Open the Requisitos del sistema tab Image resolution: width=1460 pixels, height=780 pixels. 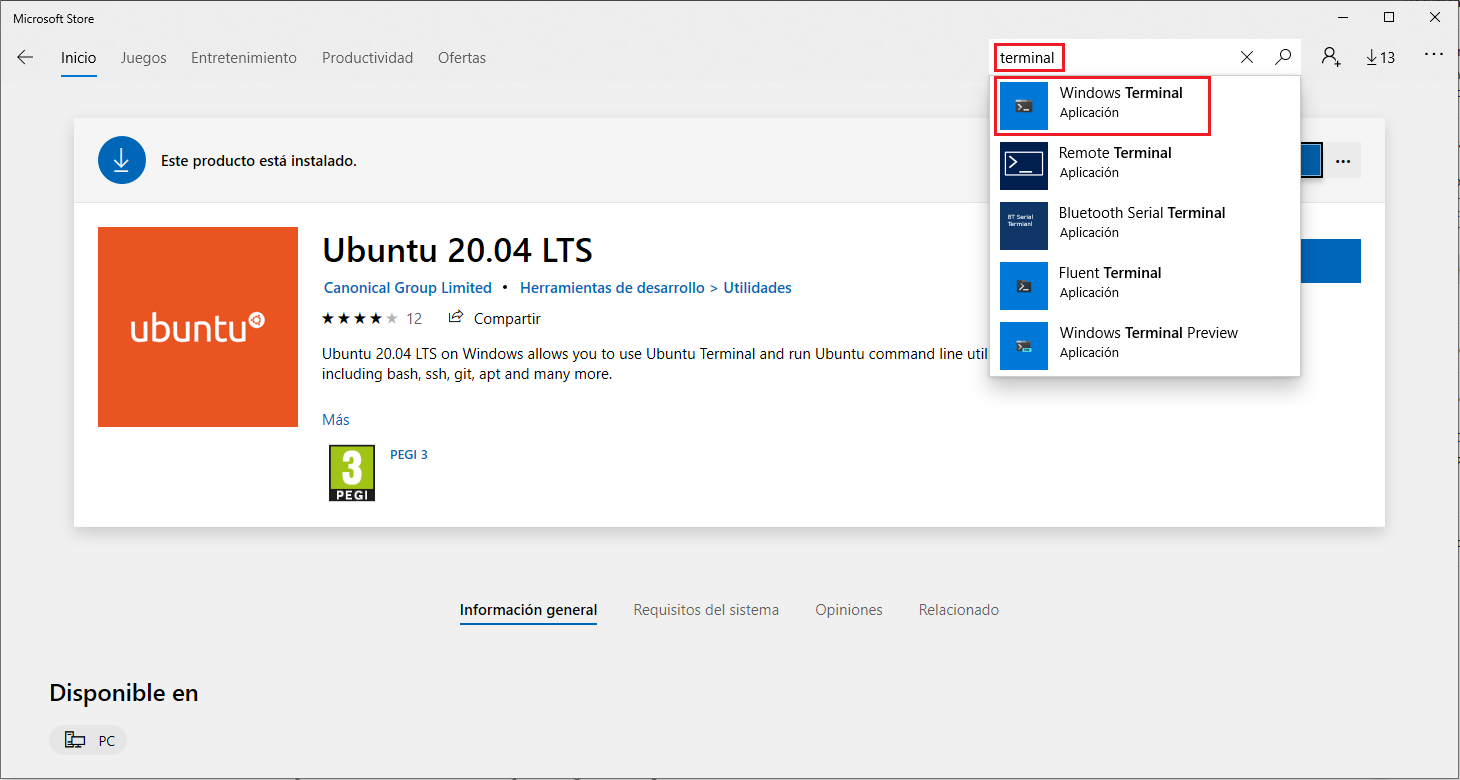click(705, 610)
